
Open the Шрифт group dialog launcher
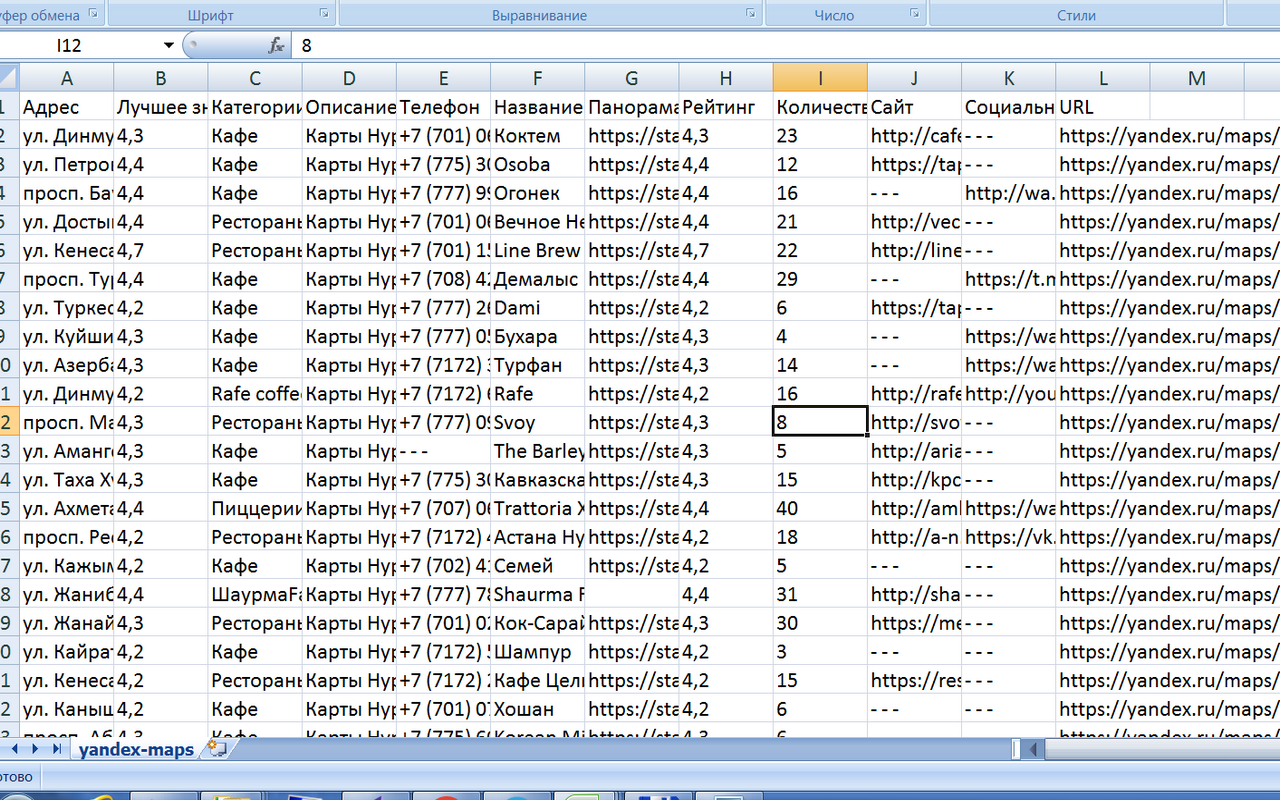324,14
